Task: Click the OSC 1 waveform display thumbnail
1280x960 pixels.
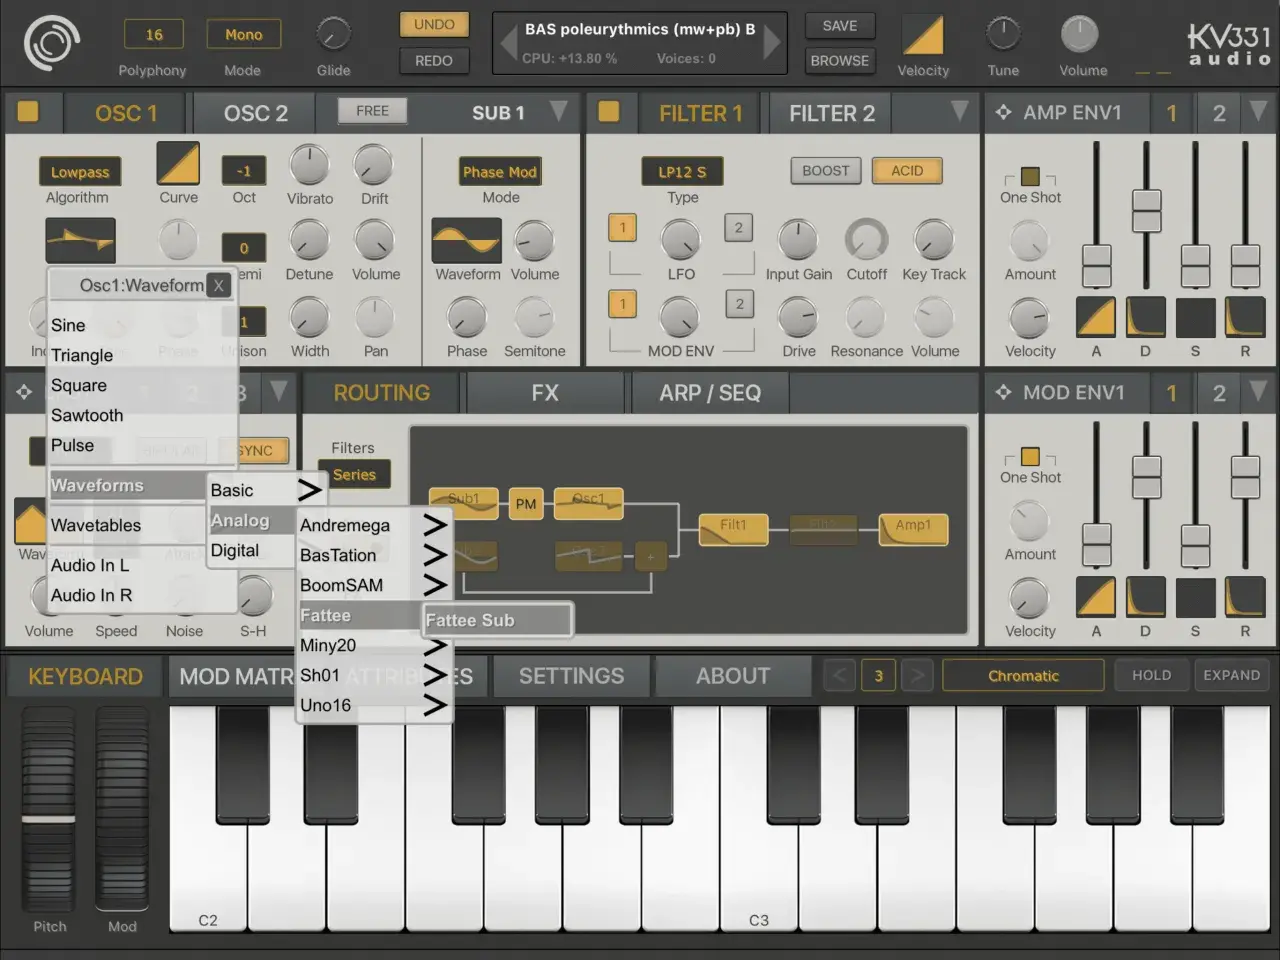Action: pyautogui.click(x=80, y=241)
